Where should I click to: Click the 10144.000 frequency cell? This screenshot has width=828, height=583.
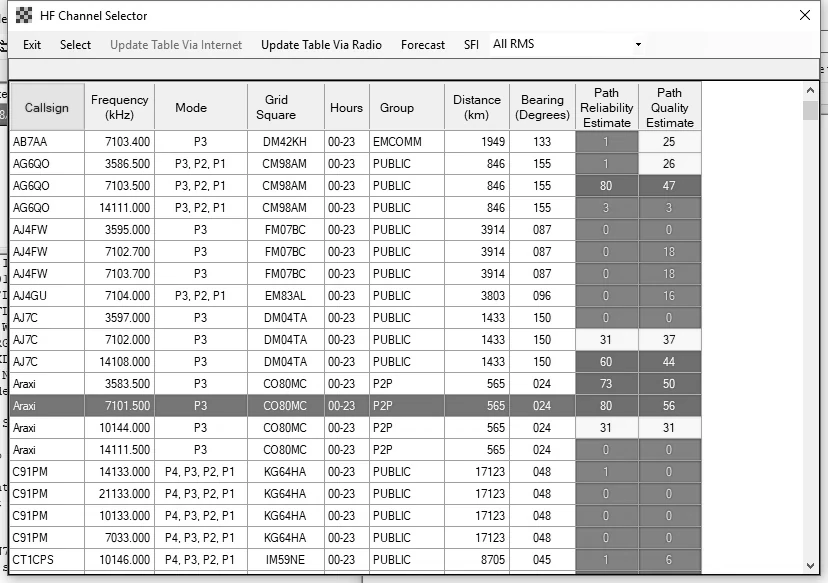pyautogui.click(x=119, y=428)
